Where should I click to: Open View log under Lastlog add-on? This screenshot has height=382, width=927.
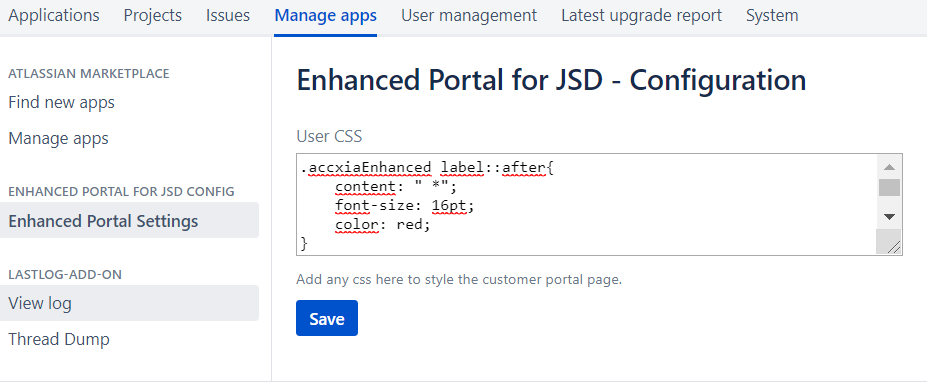[129, 303]
